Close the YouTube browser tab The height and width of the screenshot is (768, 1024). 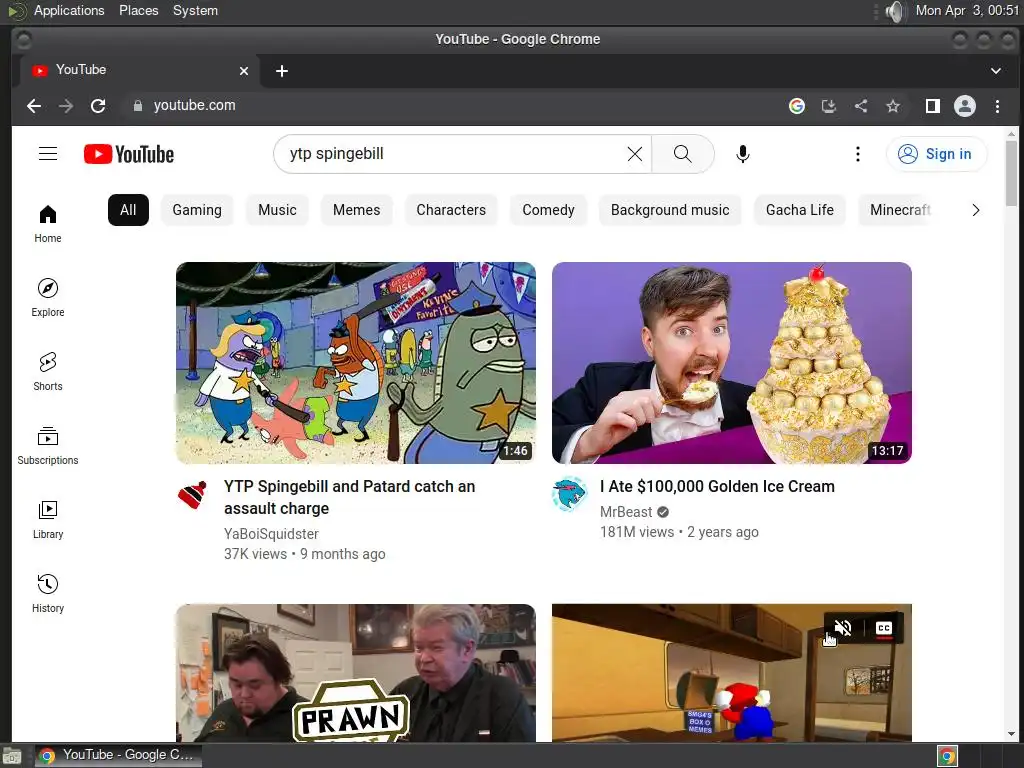point(244,71)
